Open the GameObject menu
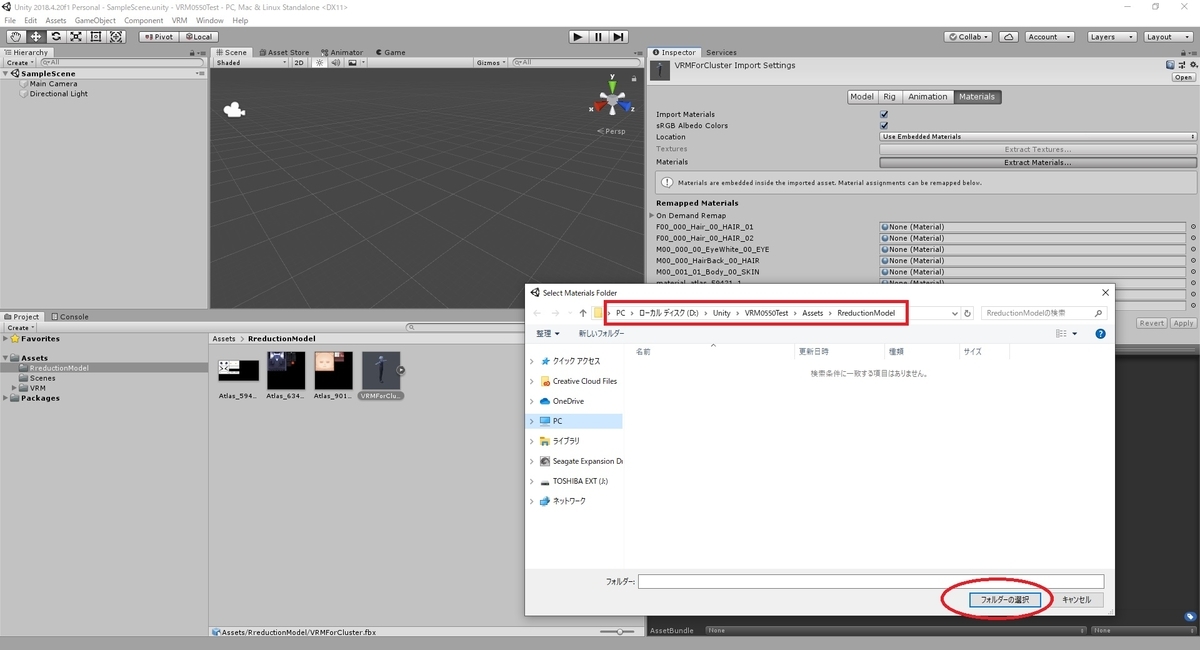This screenshot has width=1200, height=650. [x=95, y=20]
